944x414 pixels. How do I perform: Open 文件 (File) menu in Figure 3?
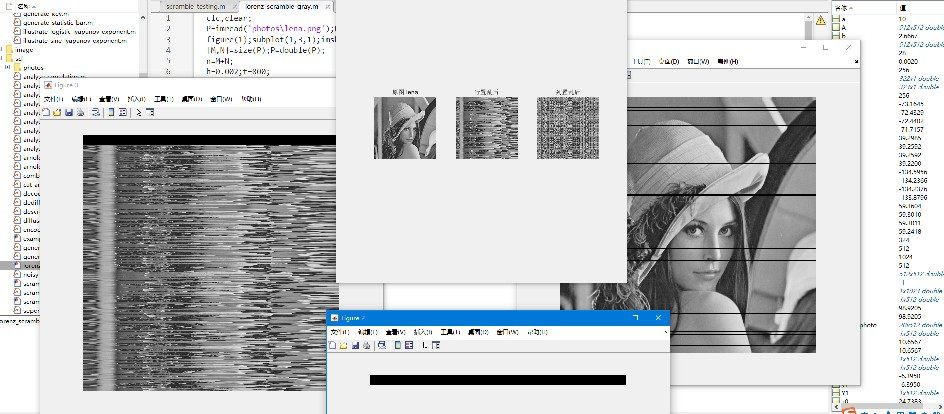54,99
